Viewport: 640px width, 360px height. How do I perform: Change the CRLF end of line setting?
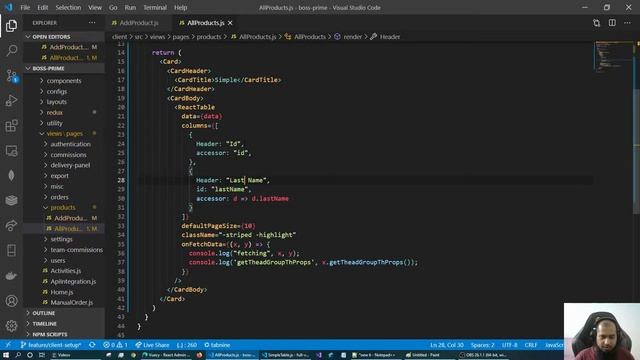[531, 345]
